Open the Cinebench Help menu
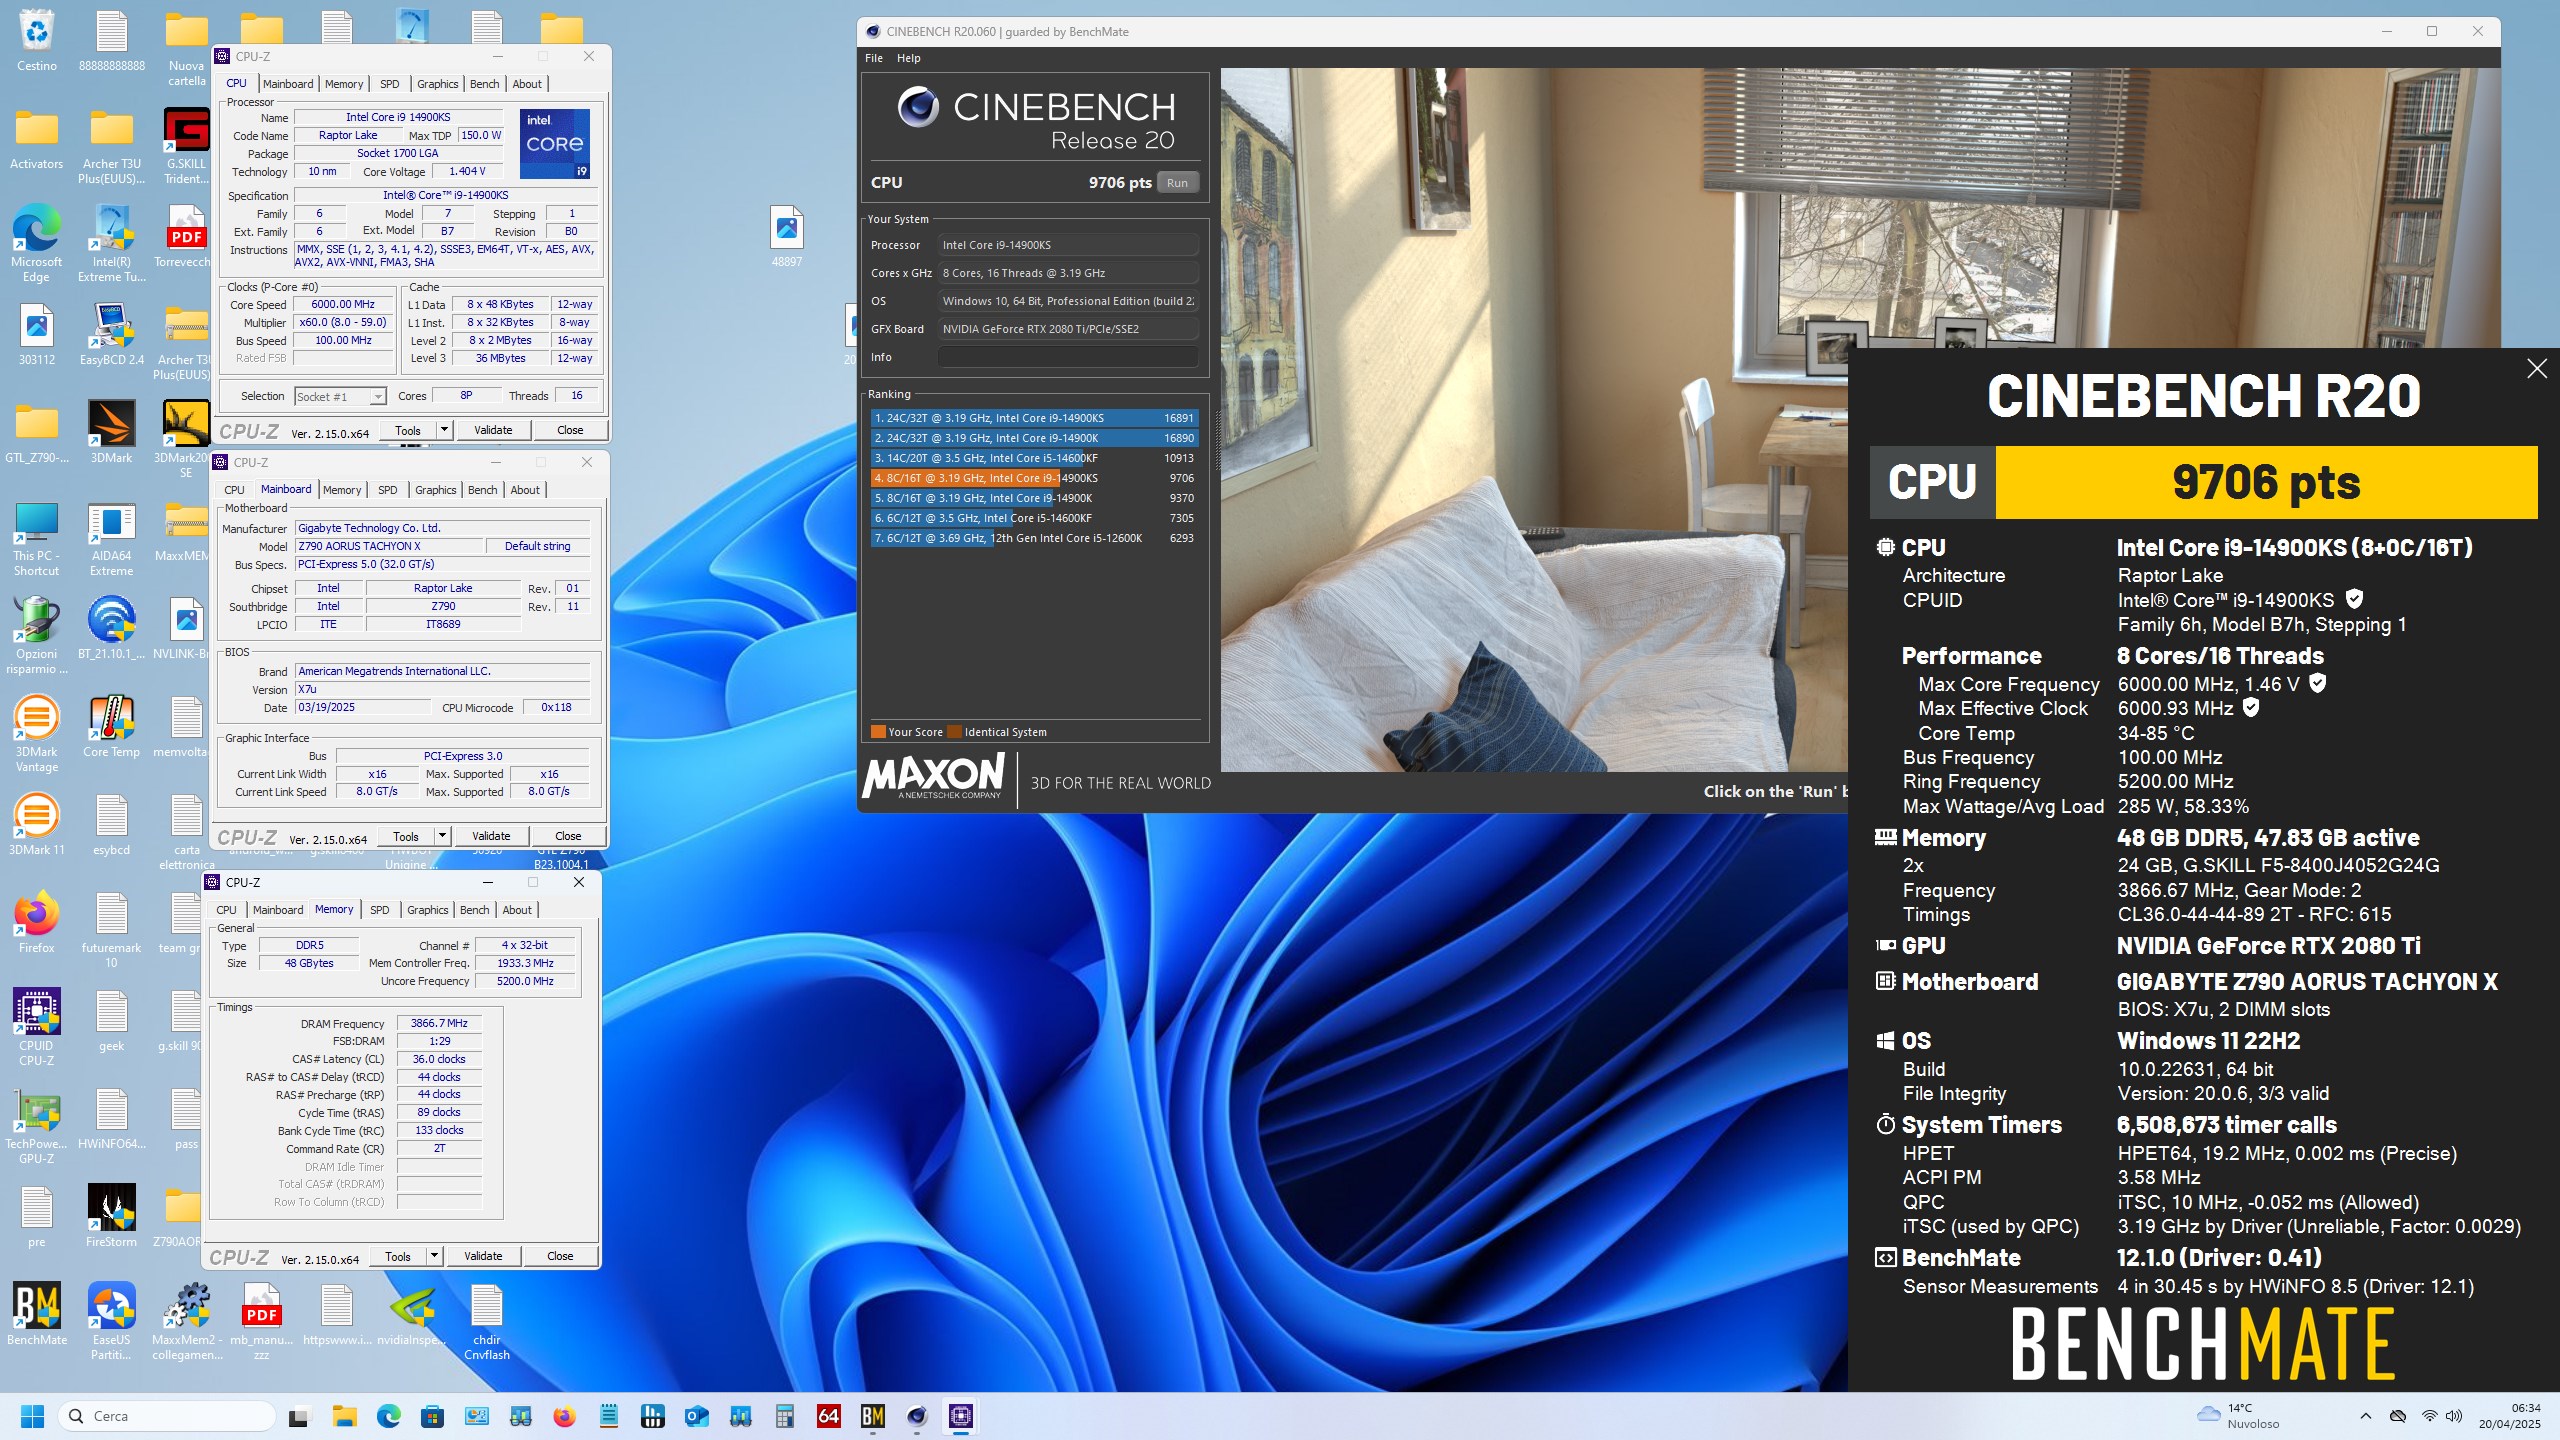This screenshot has height=1440, width=2560. pyautogui.click(x=908, y=58)
